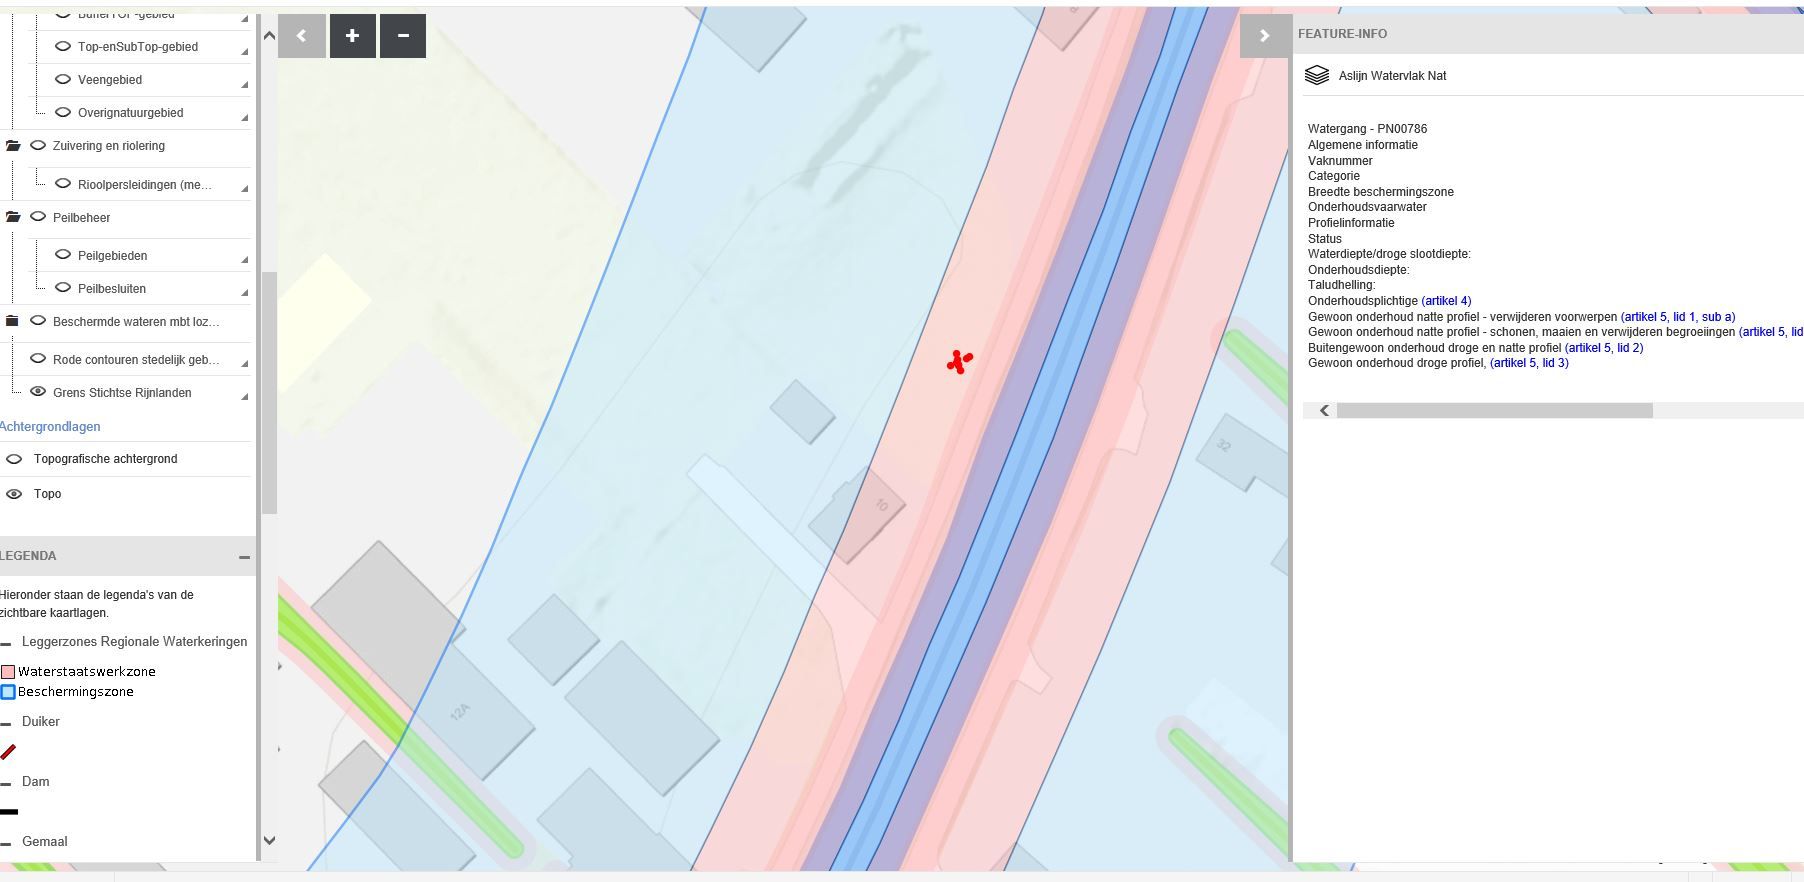The width and height of the screenshot is (1804, 882).
Task: Click the Waterstaatswerkzone pink legend swatch
Action: coord(8,672)
